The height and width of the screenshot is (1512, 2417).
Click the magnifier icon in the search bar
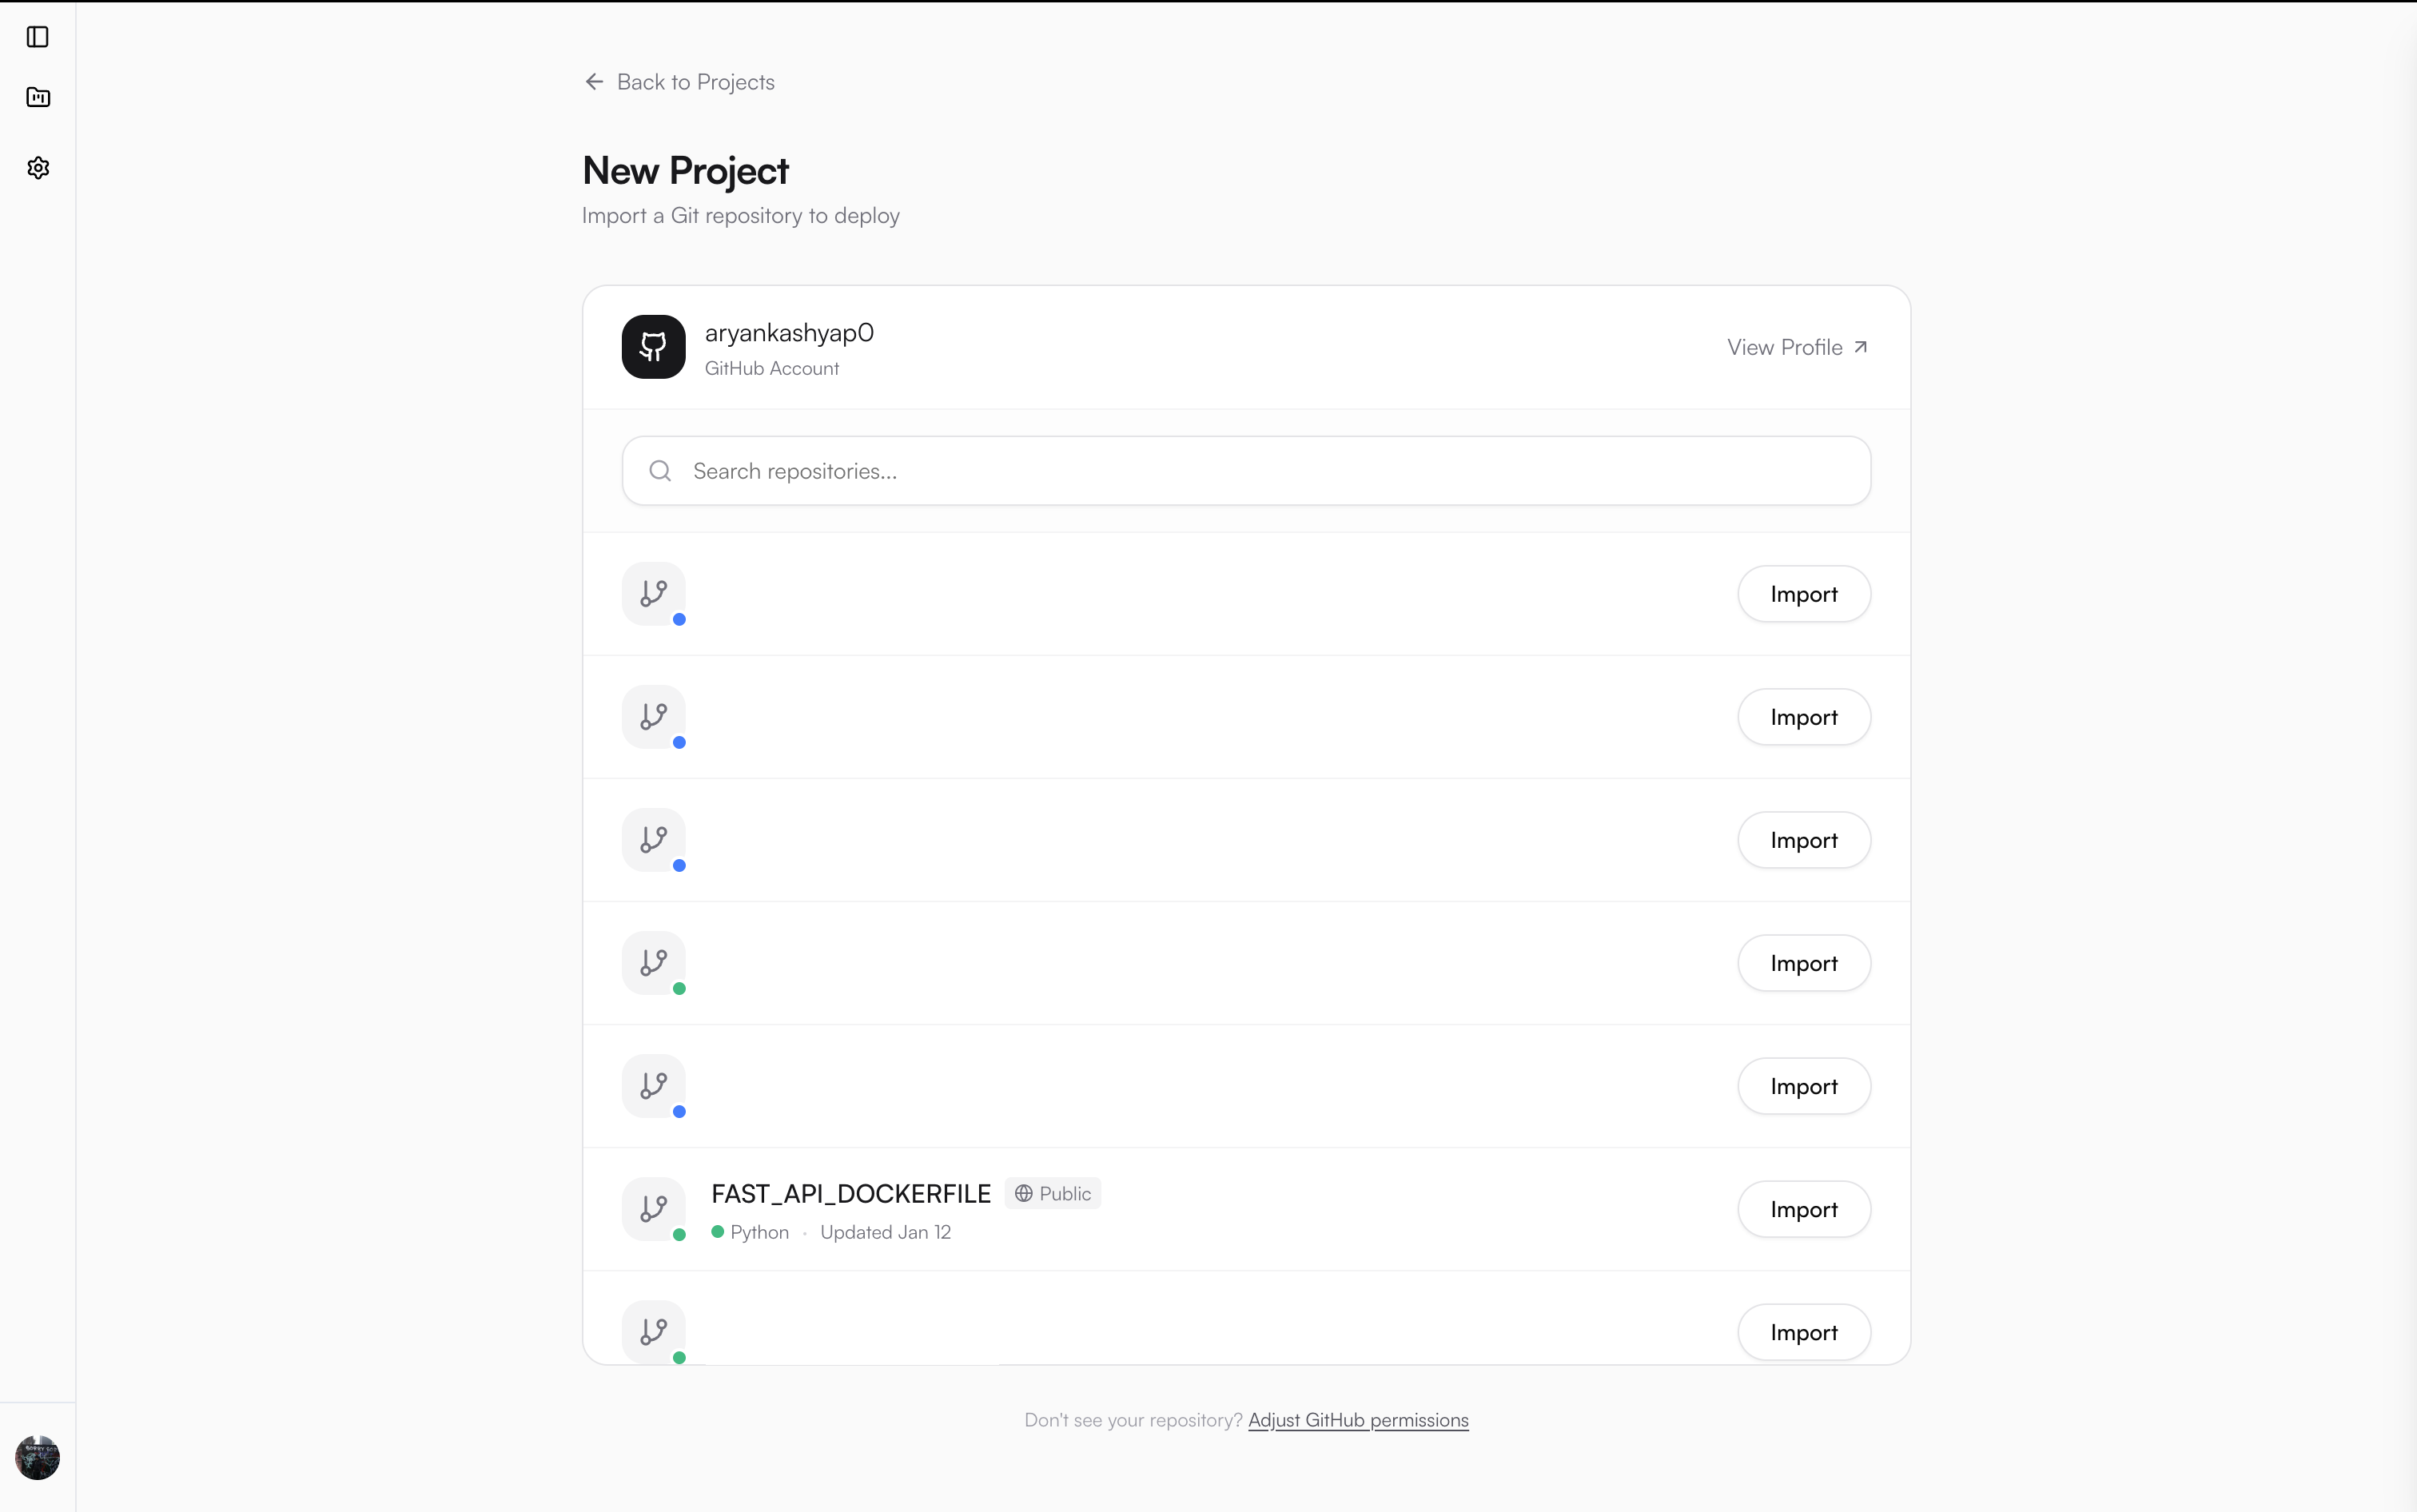(x=661, y=470)
